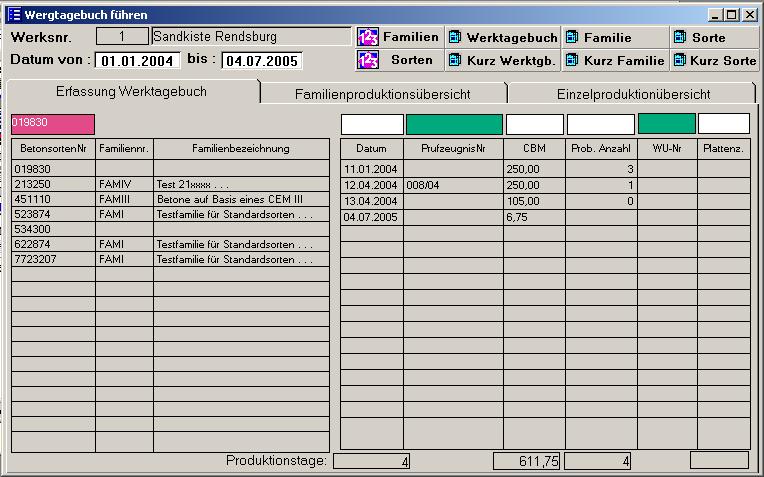Click the window system menu icon
Screen dimensions: 764x477
click(x=14, y=15)
